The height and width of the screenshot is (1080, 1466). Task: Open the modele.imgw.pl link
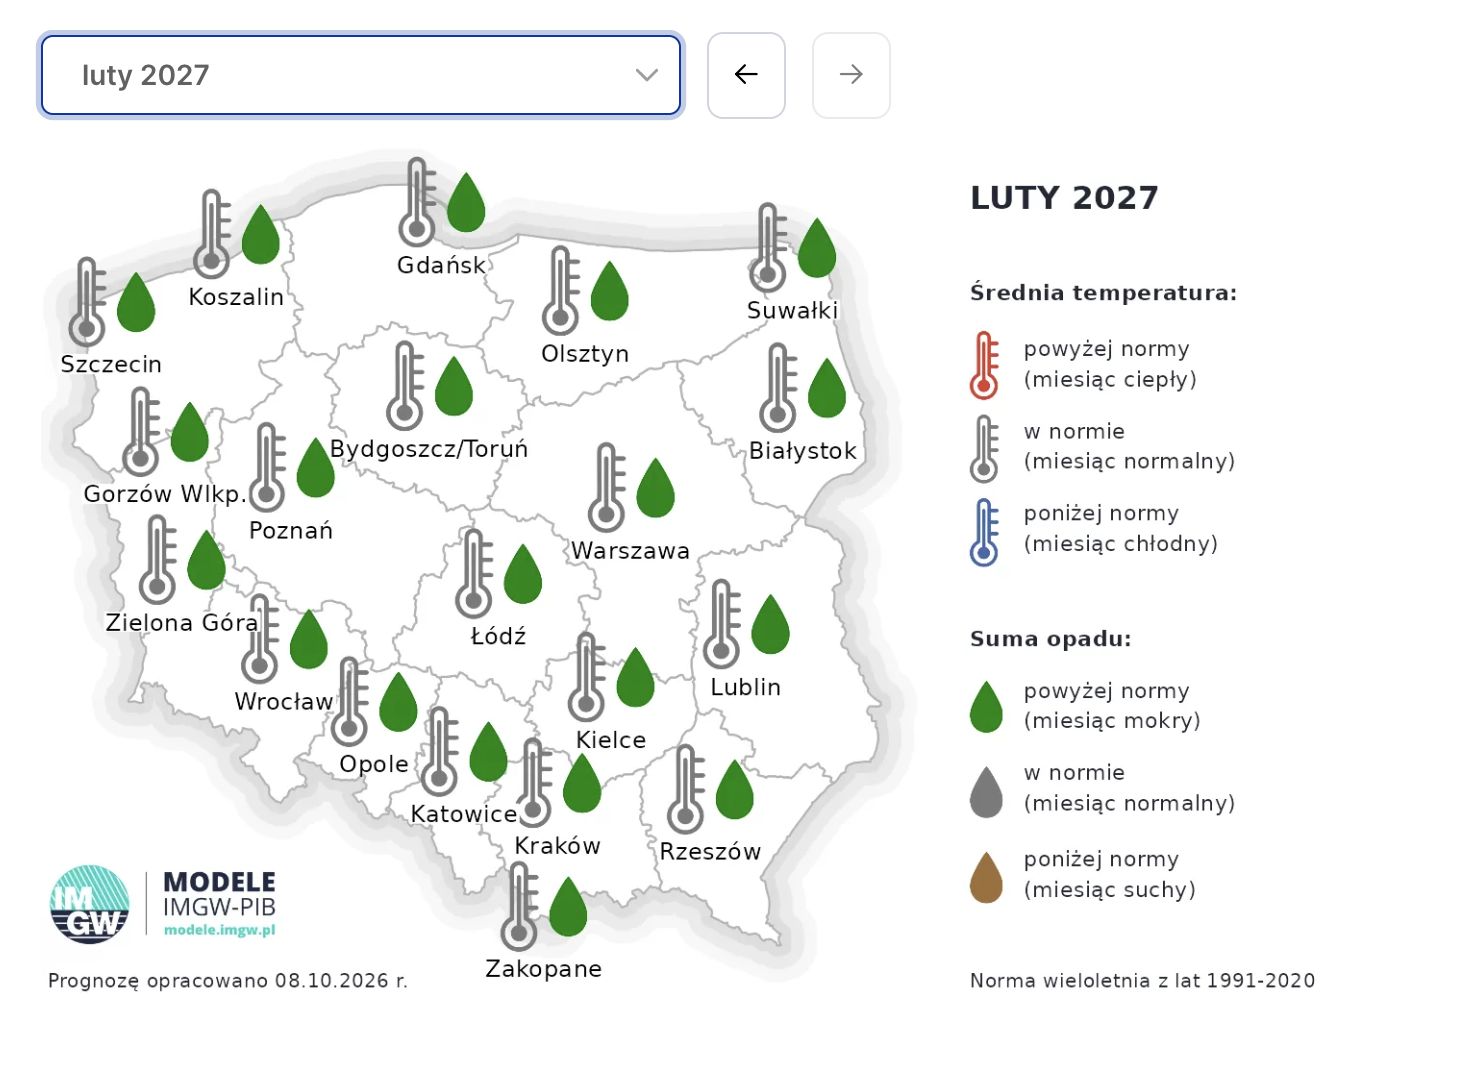tap(219, 930)
